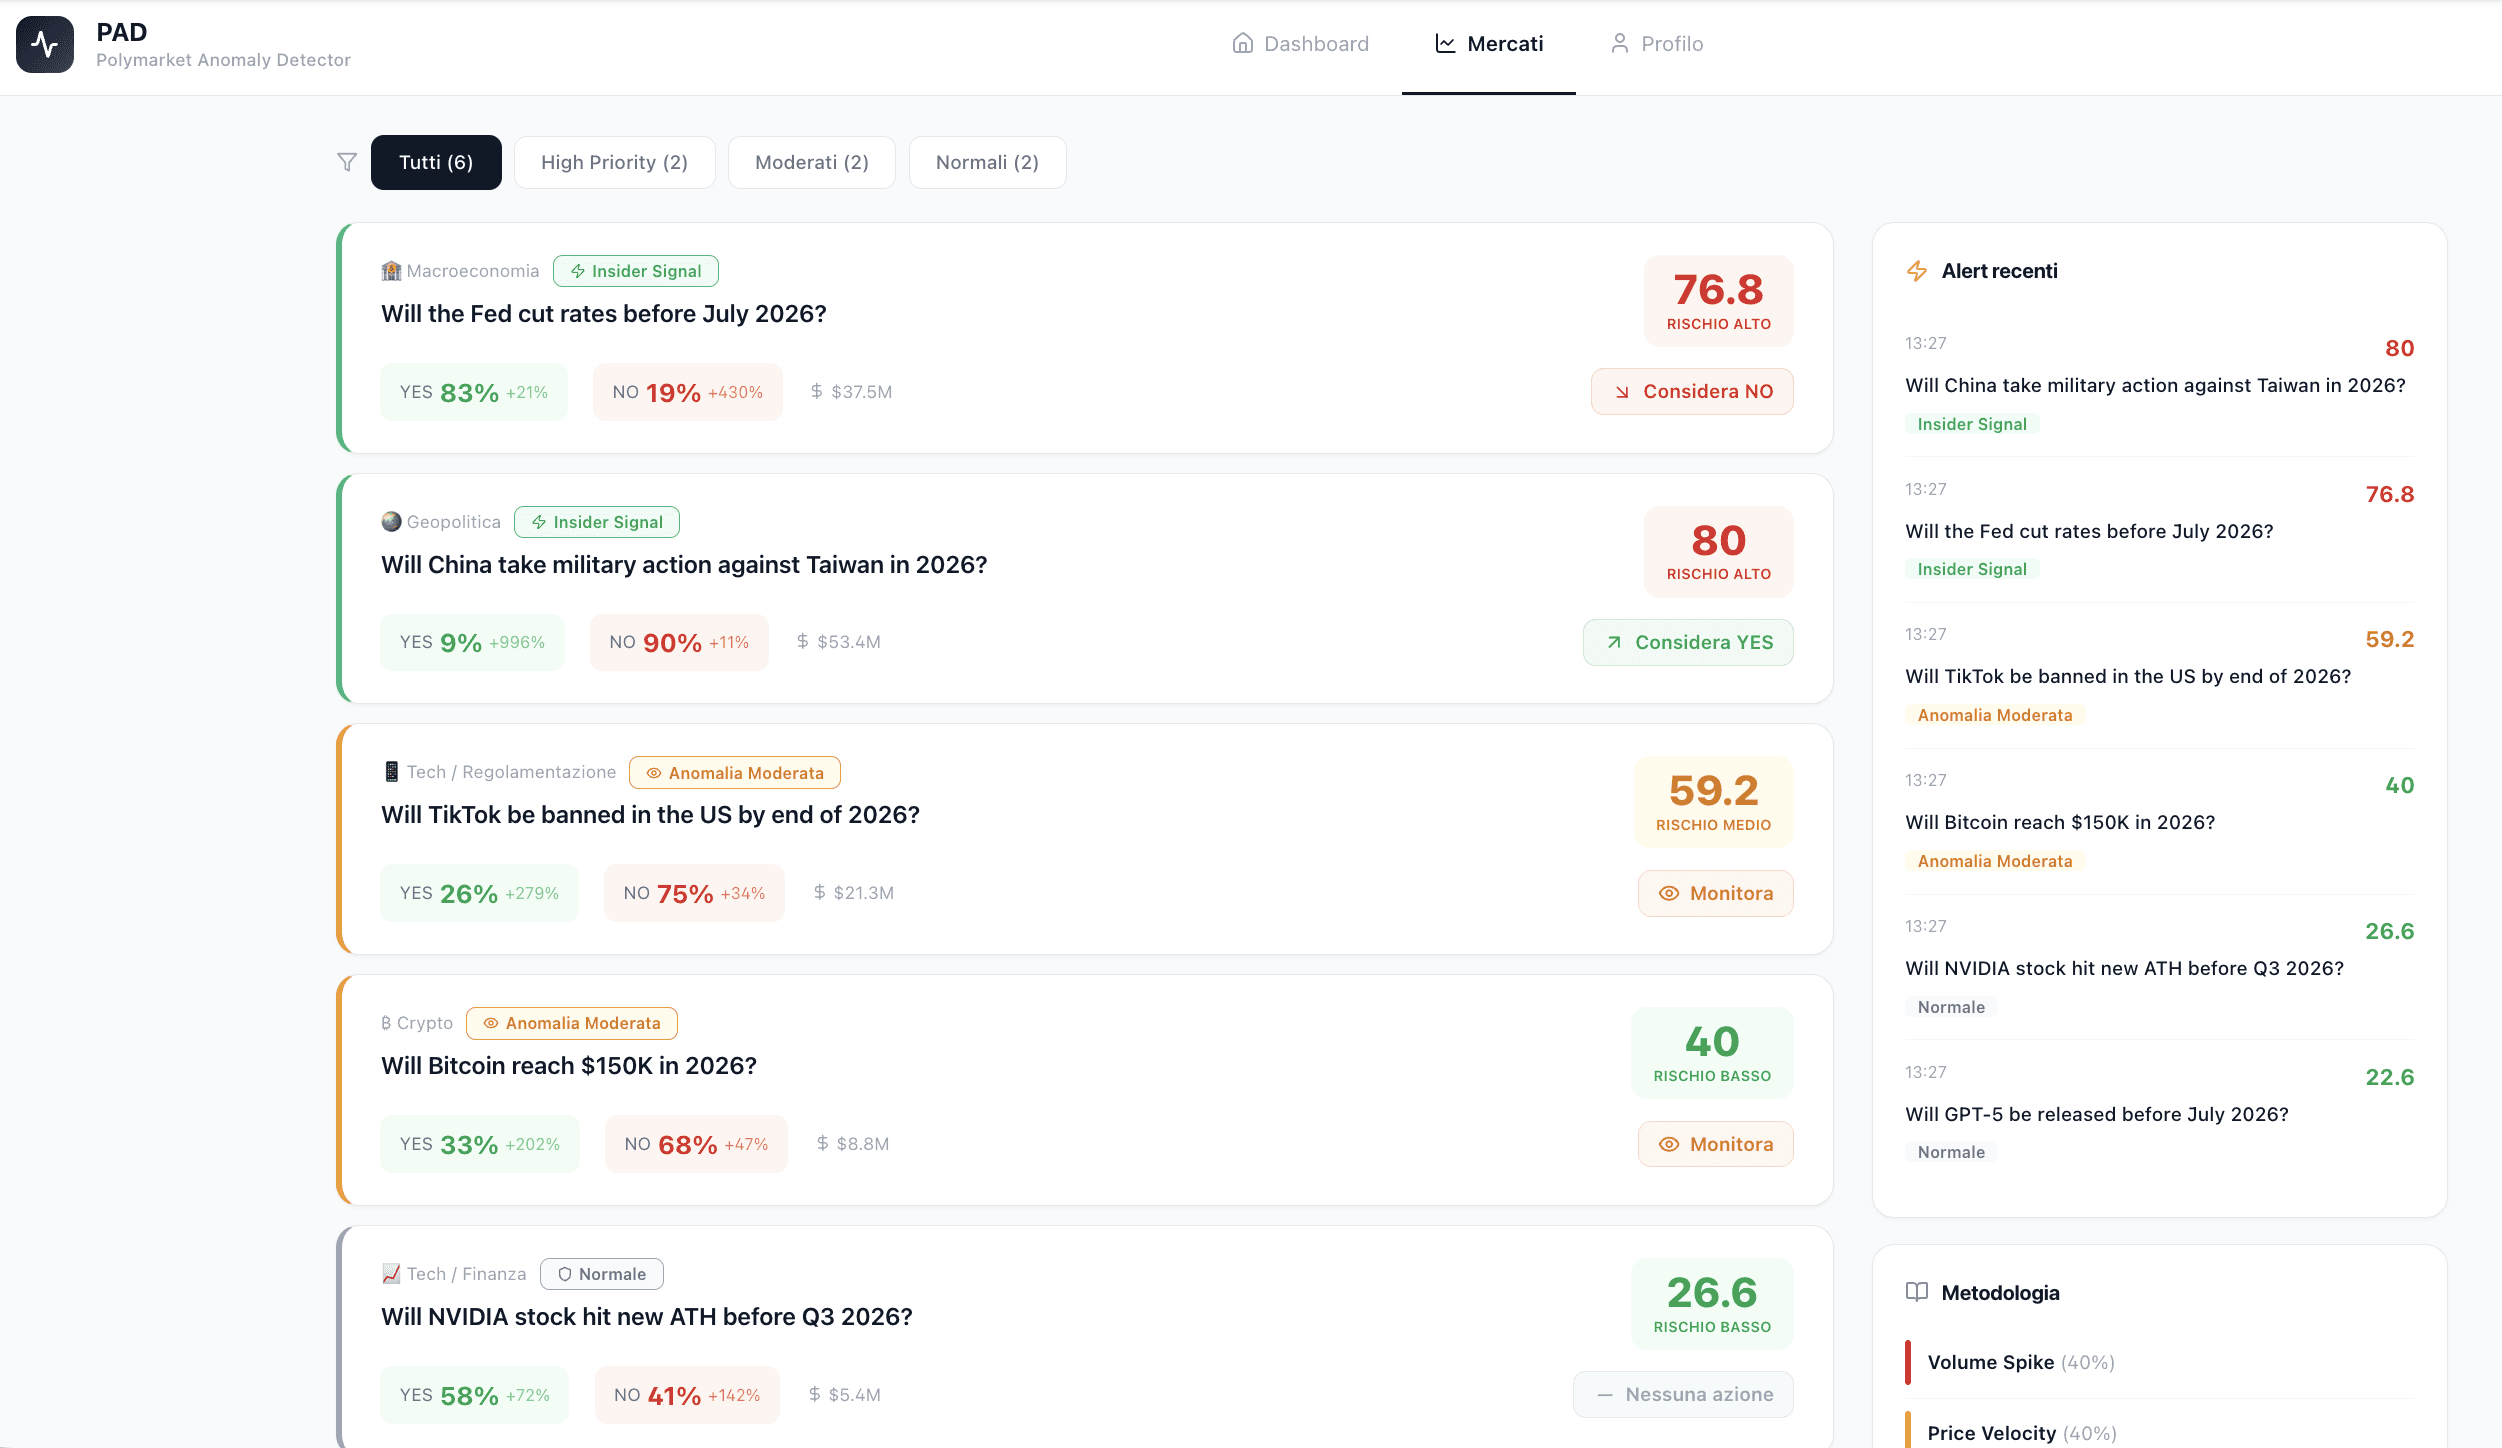Viewport: 2502px width, 1448px height.
Task: Click the lightning icon beside Alert recenti
Action: (1917, 270)
